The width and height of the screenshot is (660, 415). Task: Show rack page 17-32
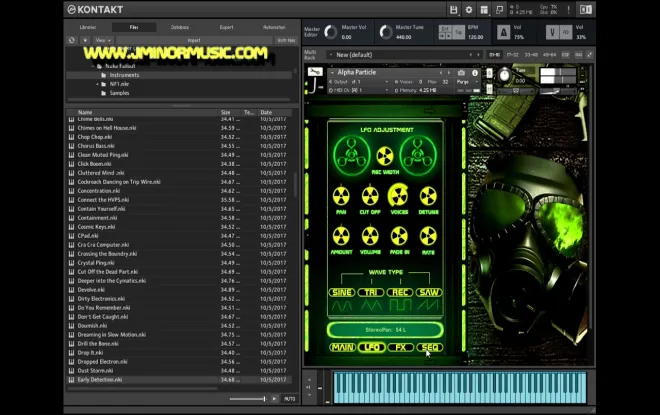coord(512,55)
